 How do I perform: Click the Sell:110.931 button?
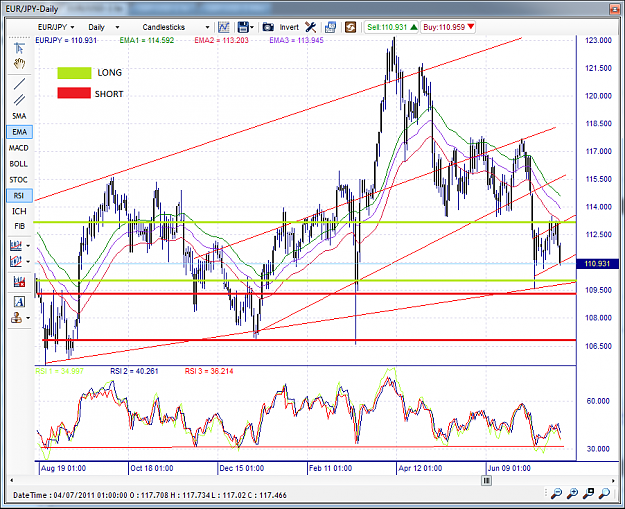(391, 27)
